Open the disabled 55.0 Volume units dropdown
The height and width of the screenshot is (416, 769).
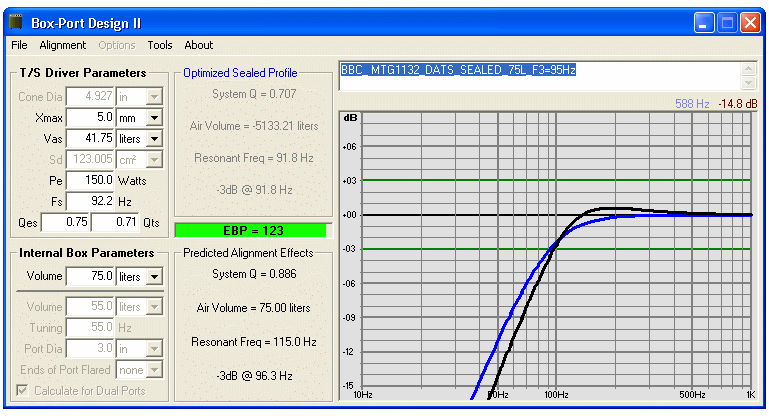(154, 307)
